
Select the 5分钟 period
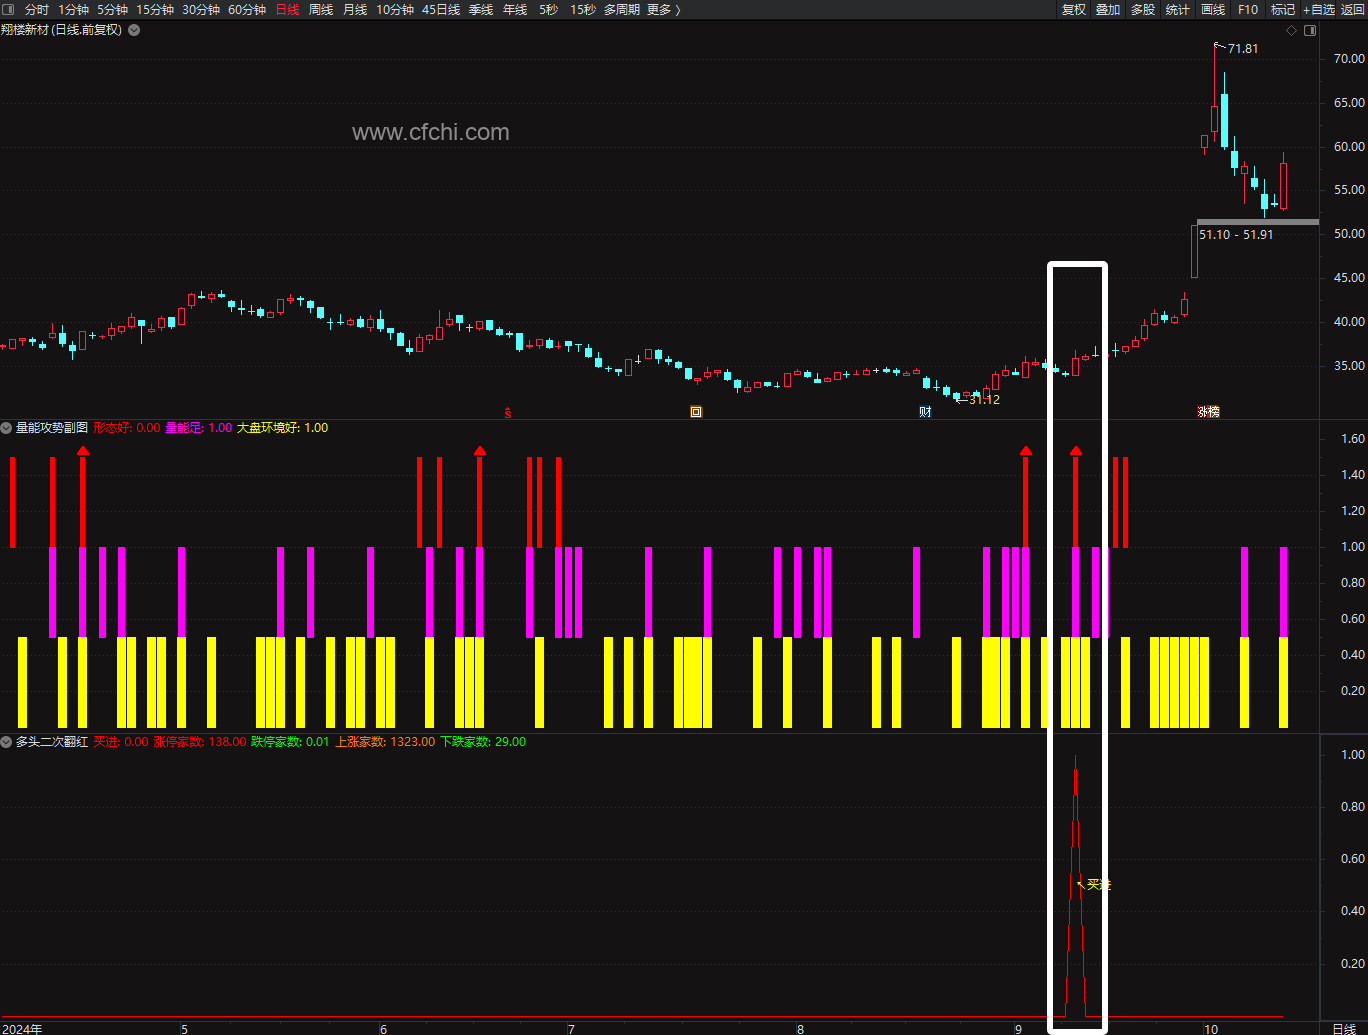pos(112,9)
